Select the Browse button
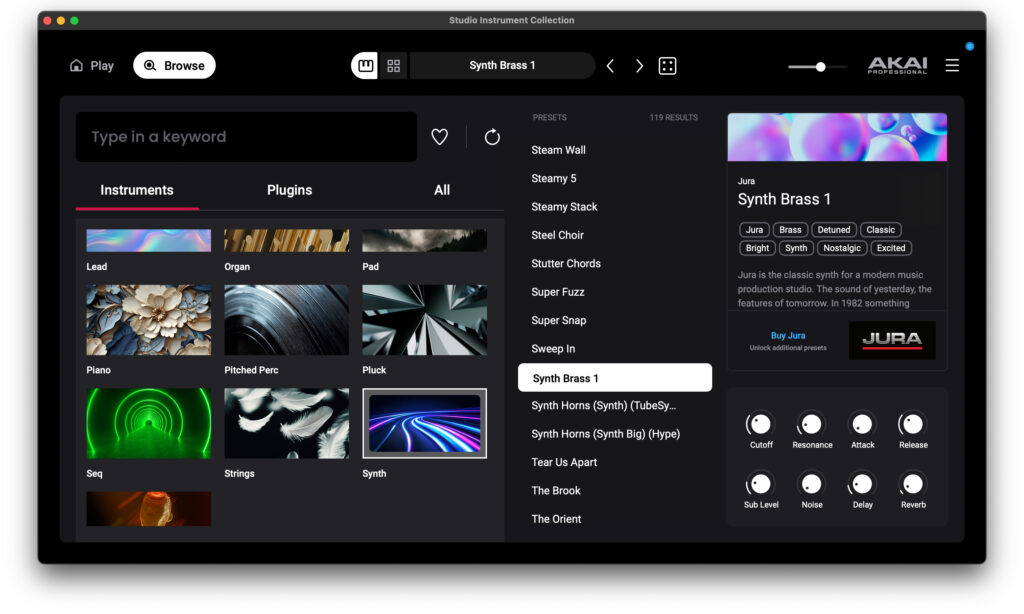 (x=174, y=66)
